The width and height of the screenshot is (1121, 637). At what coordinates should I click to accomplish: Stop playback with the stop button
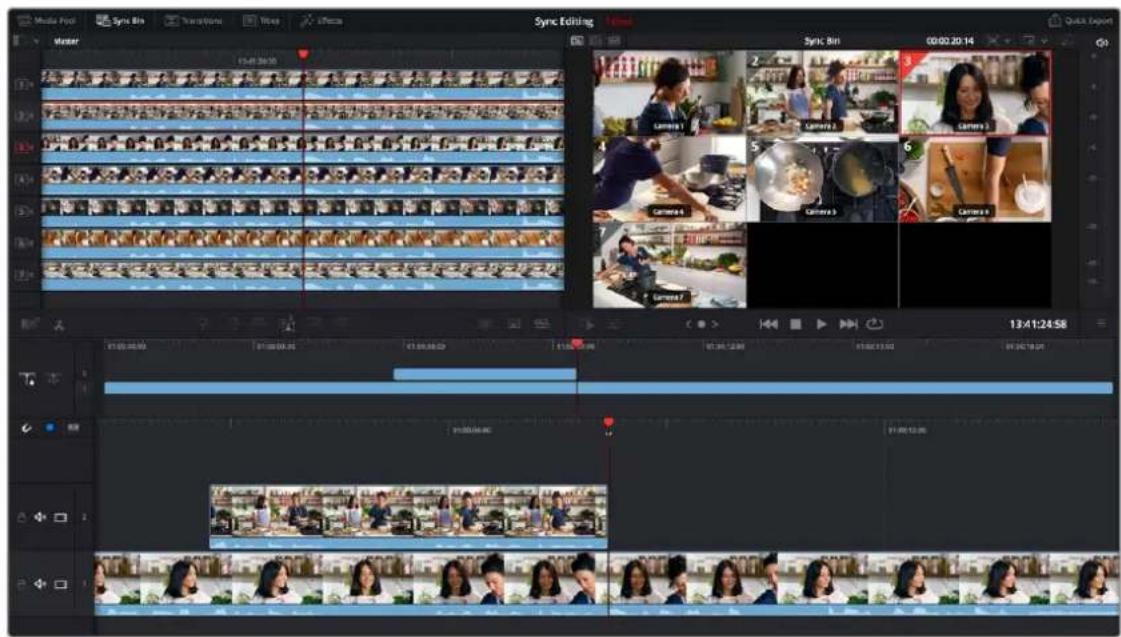tap(796, 324)
